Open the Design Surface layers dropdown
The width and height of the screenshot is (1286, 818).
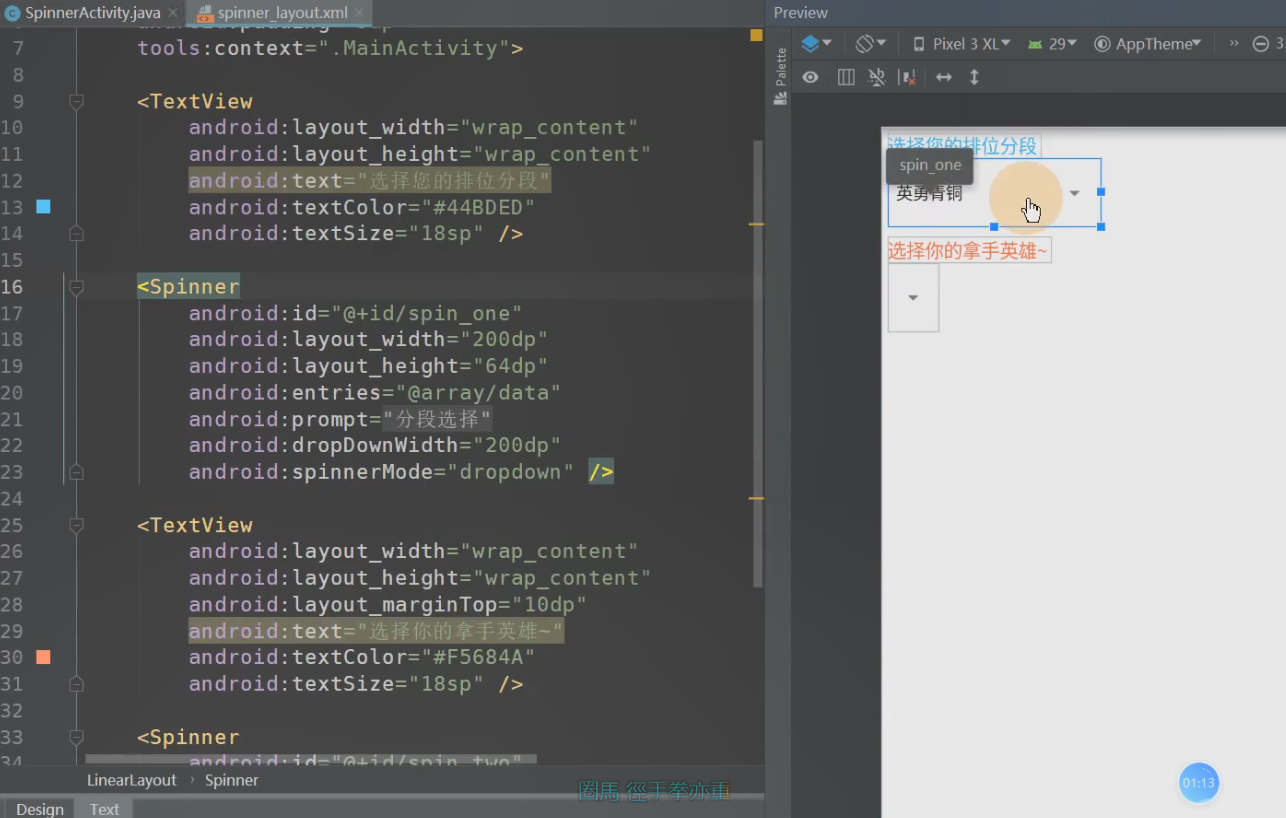coord(816,44)
